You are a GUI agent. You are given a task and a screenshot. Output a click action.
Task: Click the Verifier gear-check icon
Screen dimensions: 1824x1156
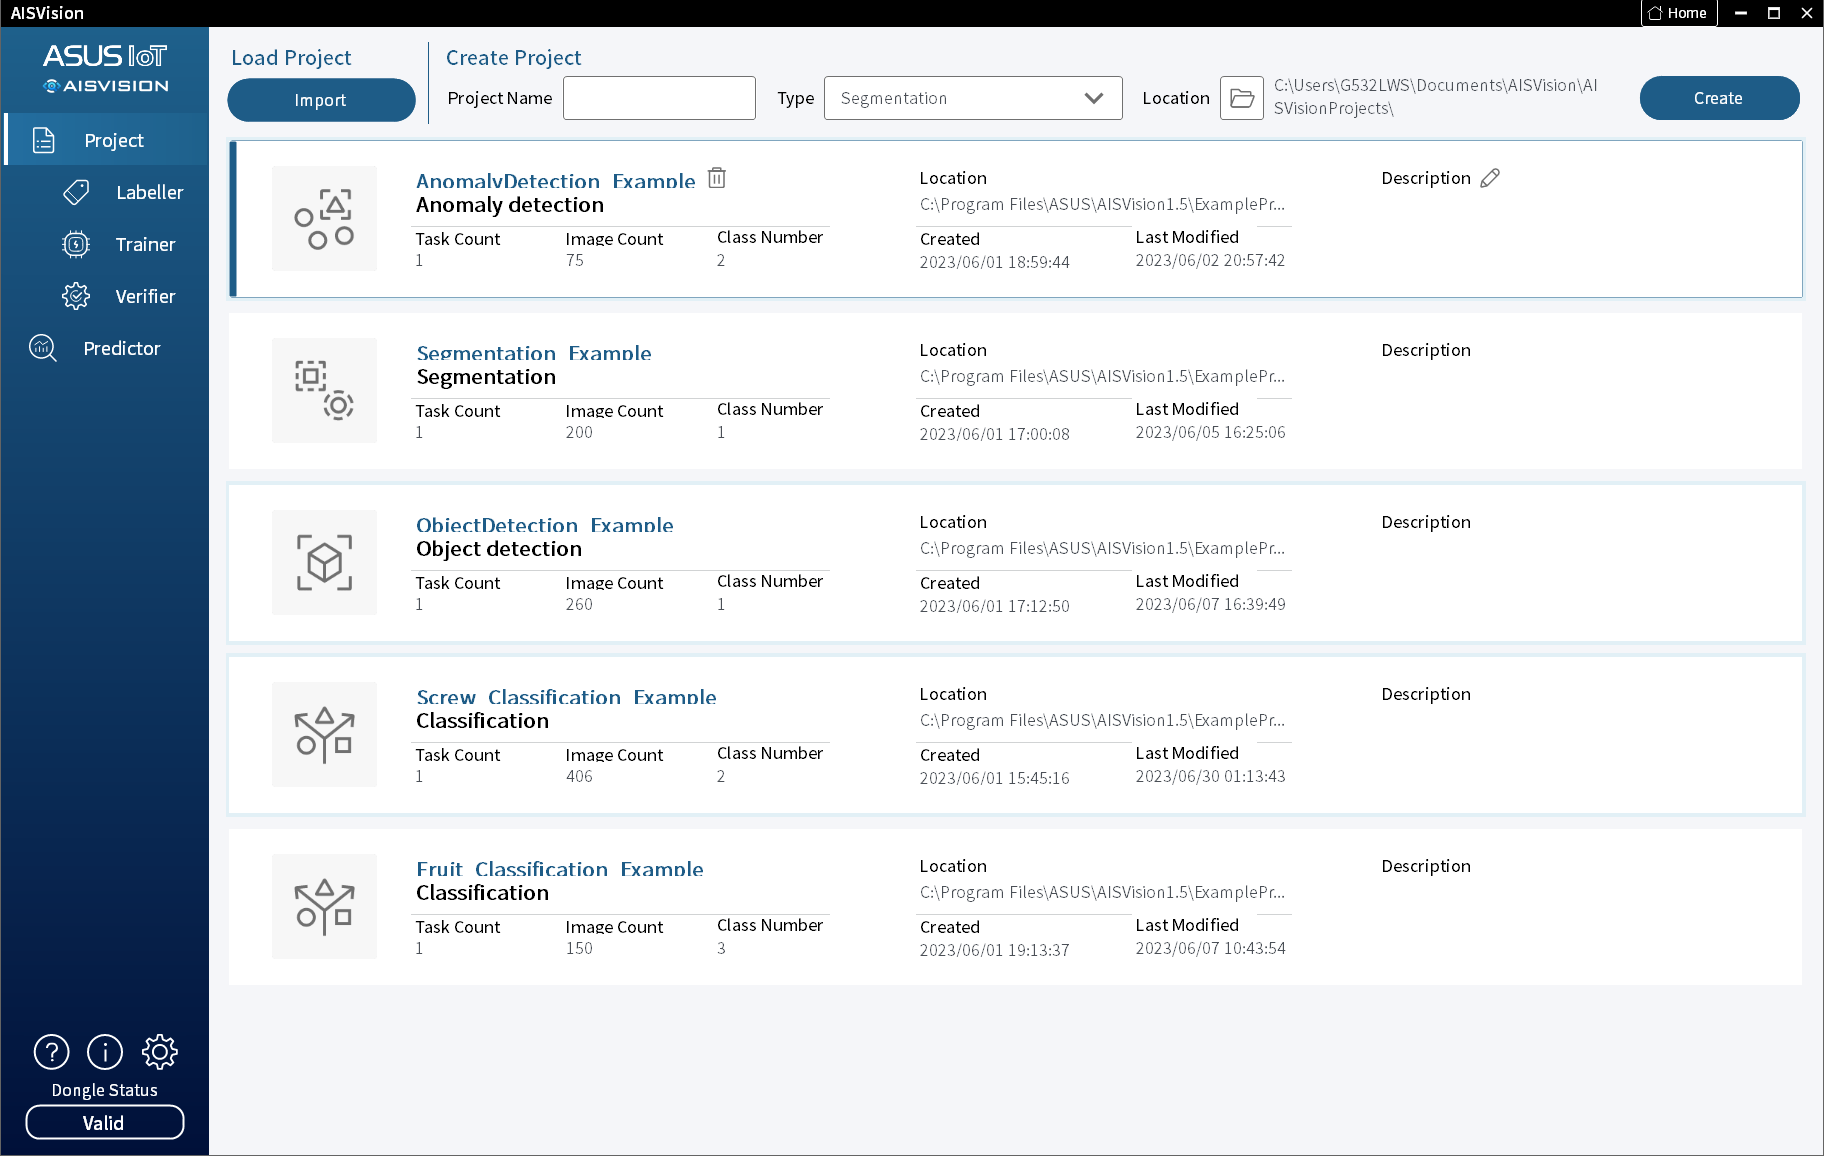click(x=76, y=296)
